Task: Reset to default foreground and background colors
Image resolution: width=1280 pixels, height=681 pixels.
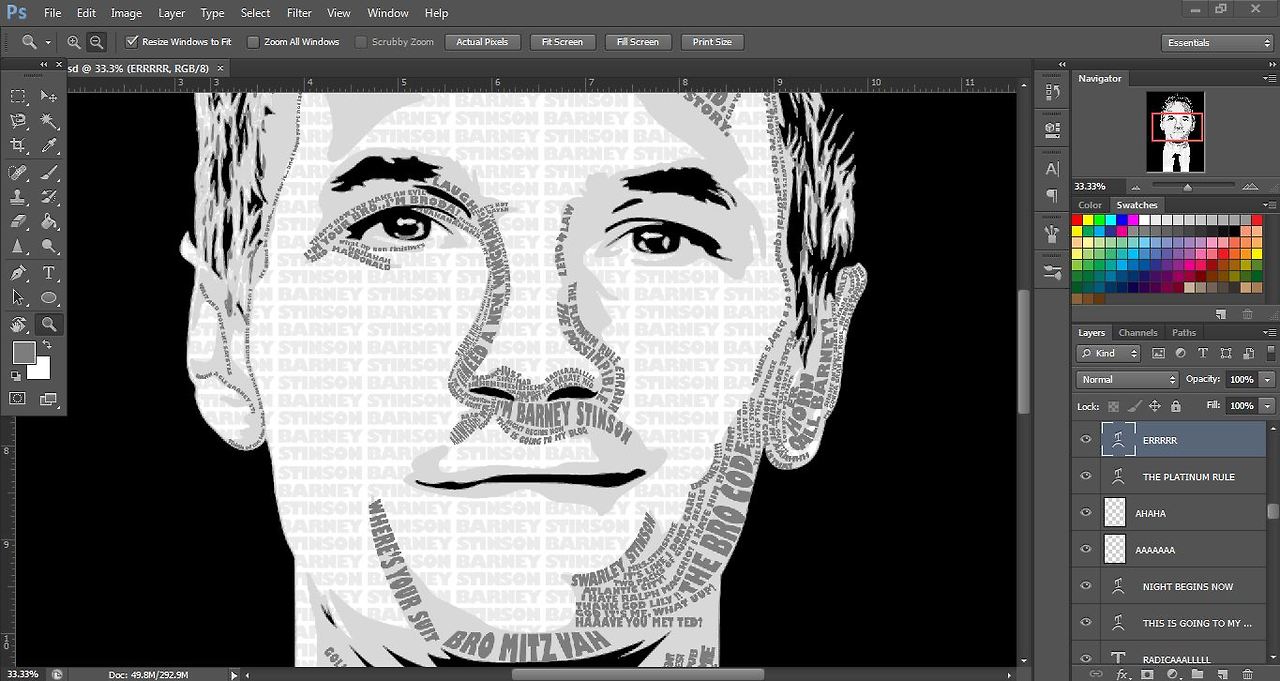Action: [15, 376]
